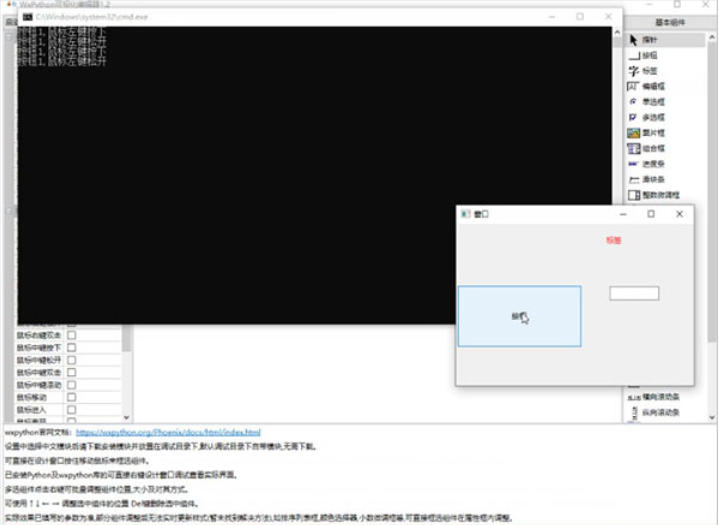
Task: Select the 指针 pointer tool in component list
Action: click(666, 40)
